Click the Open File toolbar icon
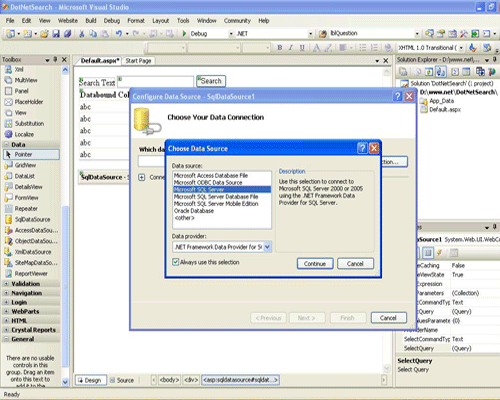 coord(44,34)
